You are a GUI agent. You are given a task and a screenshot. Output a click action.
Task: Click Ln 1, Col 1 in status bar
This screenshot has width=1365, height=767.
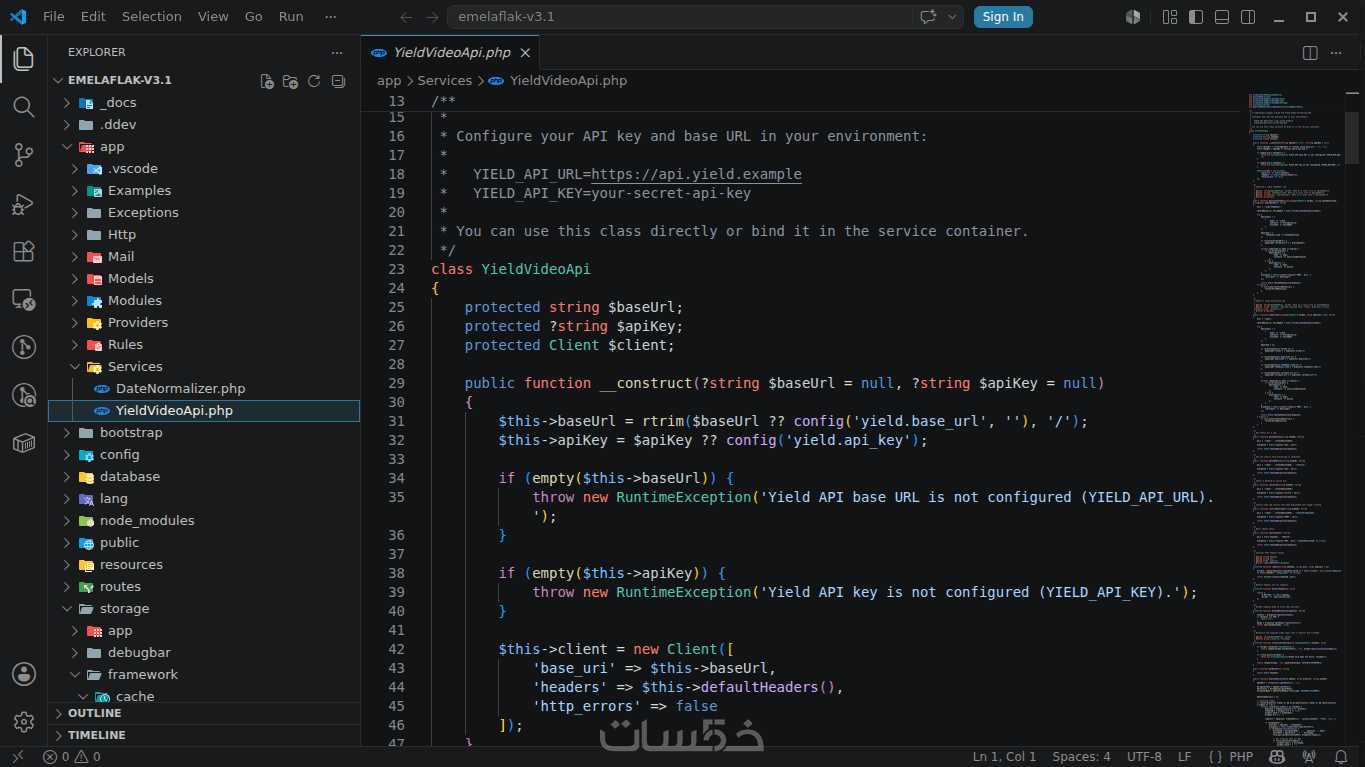point(1004,757)
